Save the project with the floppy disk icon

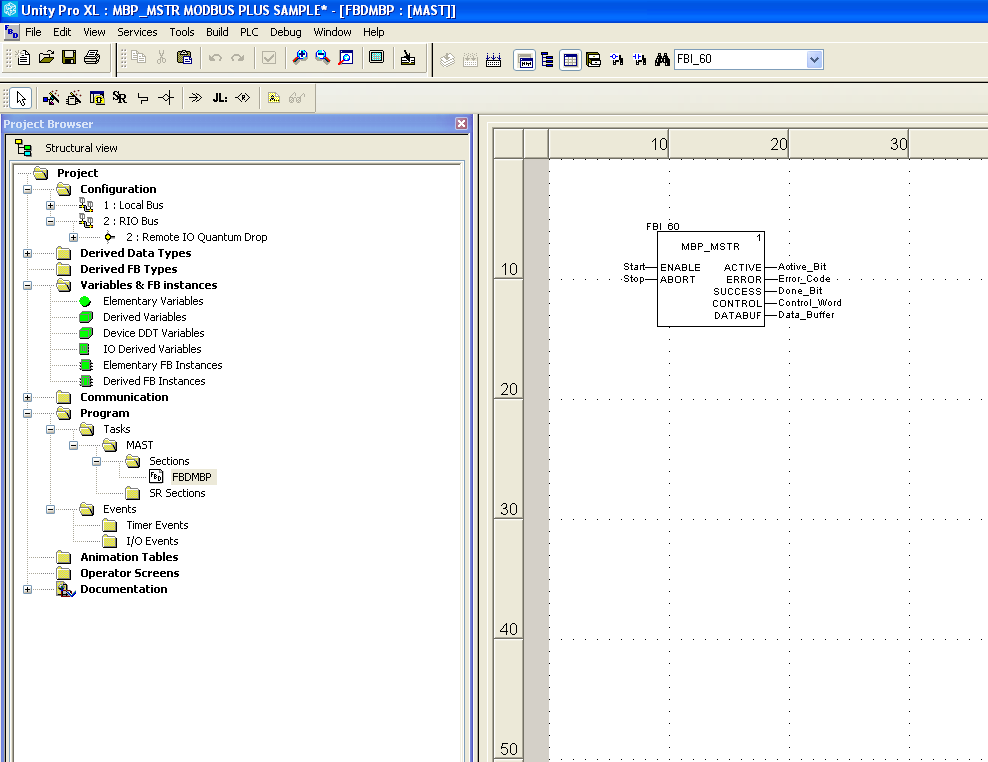point(69,58)
